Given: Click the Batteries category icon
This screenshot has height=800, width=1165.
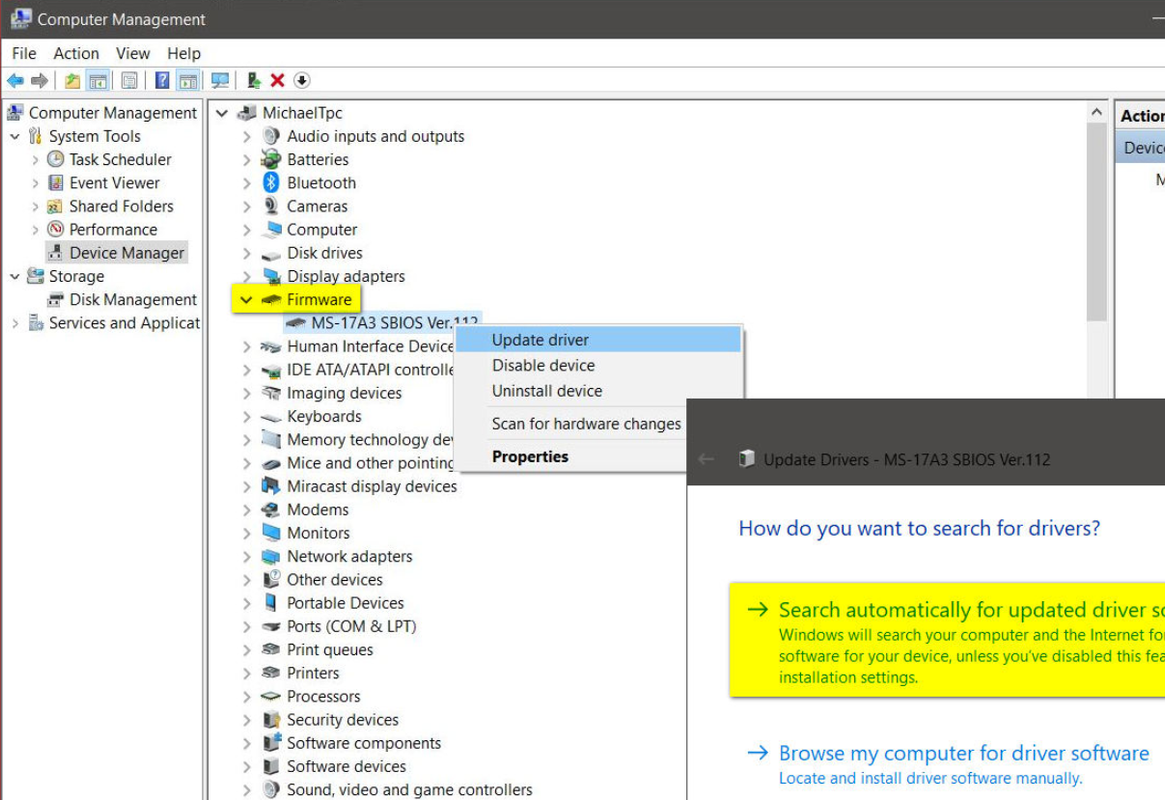Looking at the screenshot, I should click(271, 159).
